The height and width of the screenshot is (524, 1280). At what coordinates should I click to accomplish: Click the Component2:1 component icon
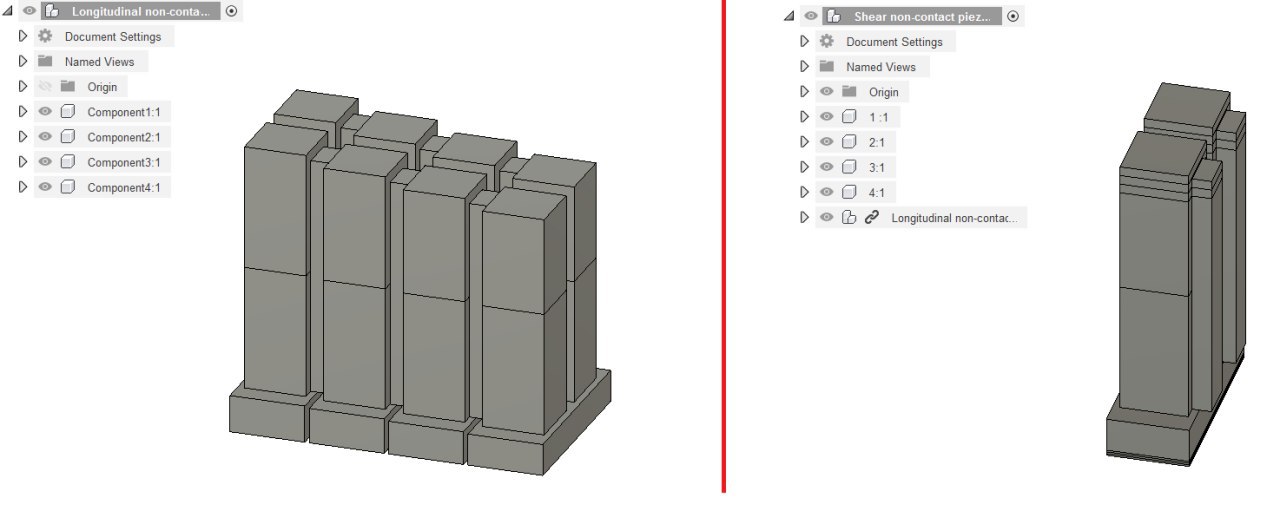68,137
